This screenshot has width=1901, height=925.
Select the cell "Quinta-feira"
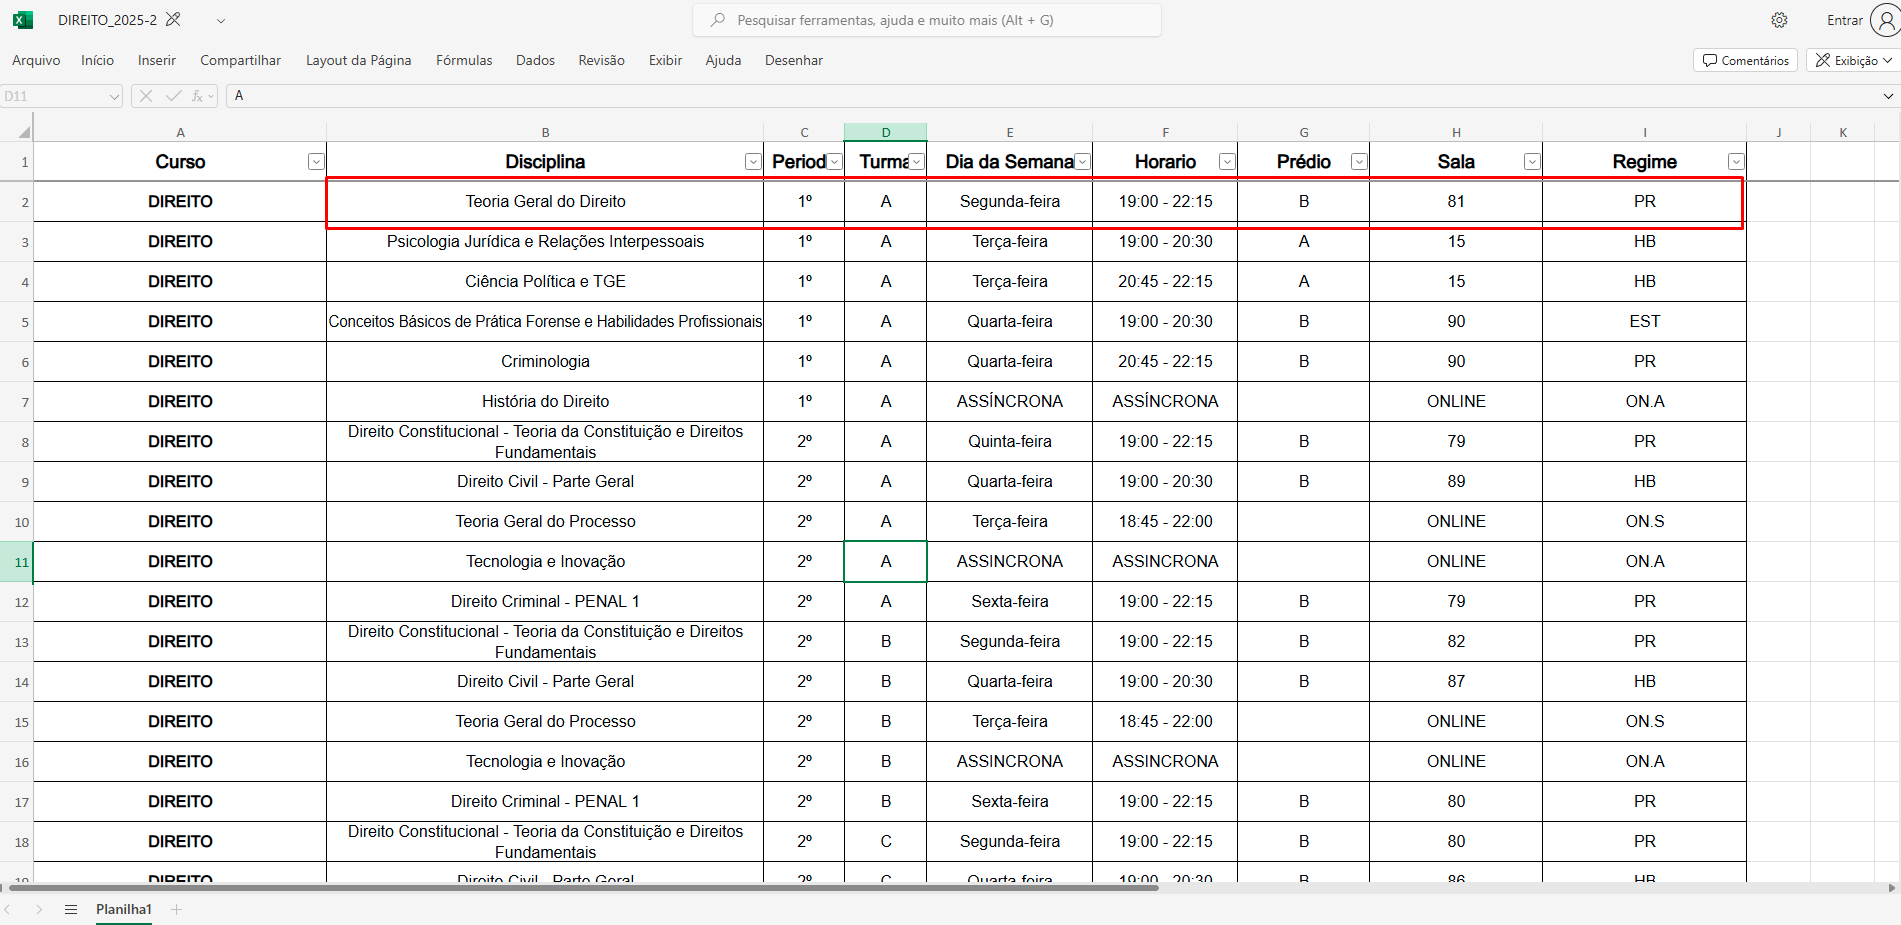coord(1010,442)
